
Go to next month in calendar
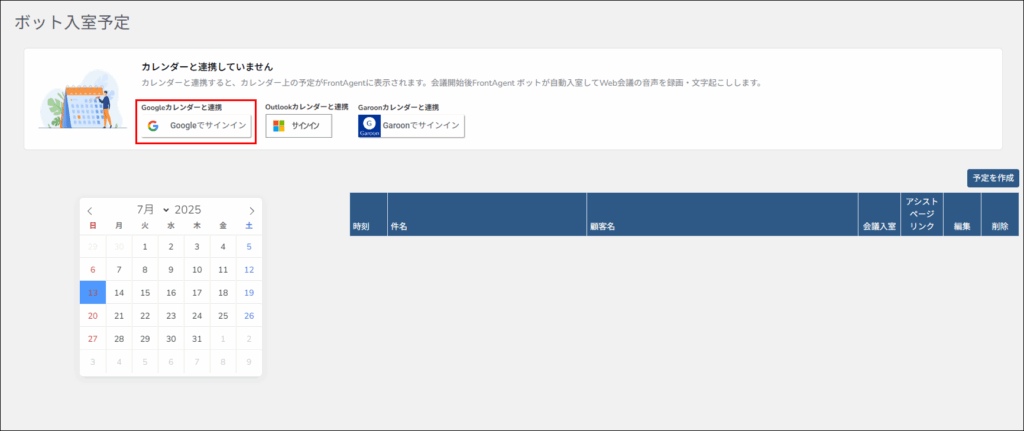pos(252,211)
